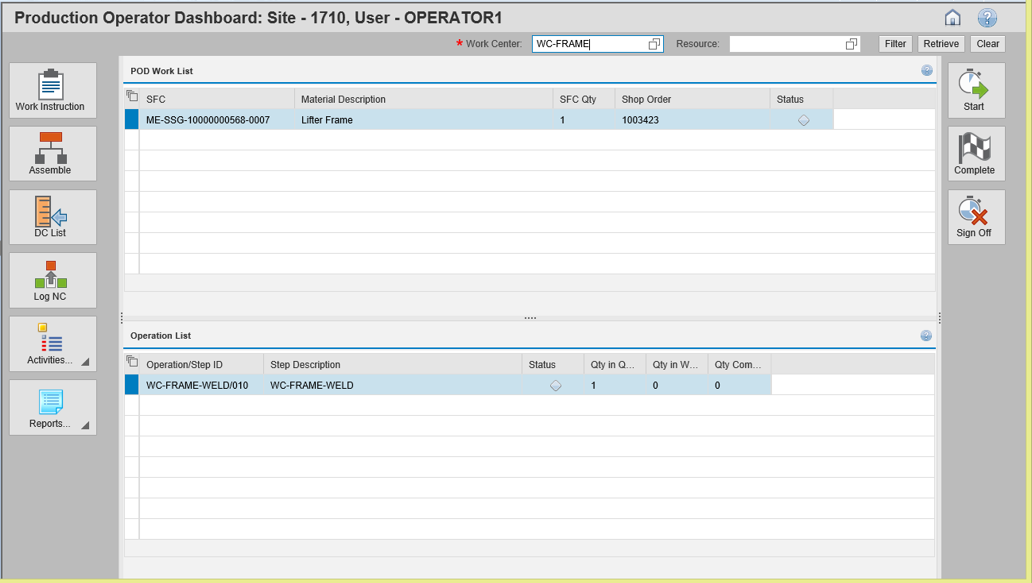Open the DC List

pyautogui.click(x=52, y=216)
